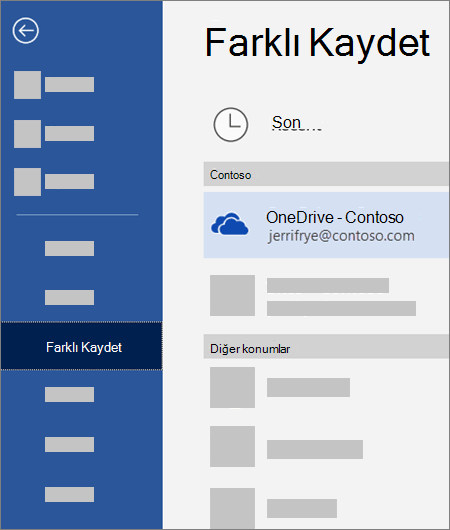Screen dimensions: 450x530
Task: Click the jerrifrye@contoso.com account text
Action: pos(341,236)
